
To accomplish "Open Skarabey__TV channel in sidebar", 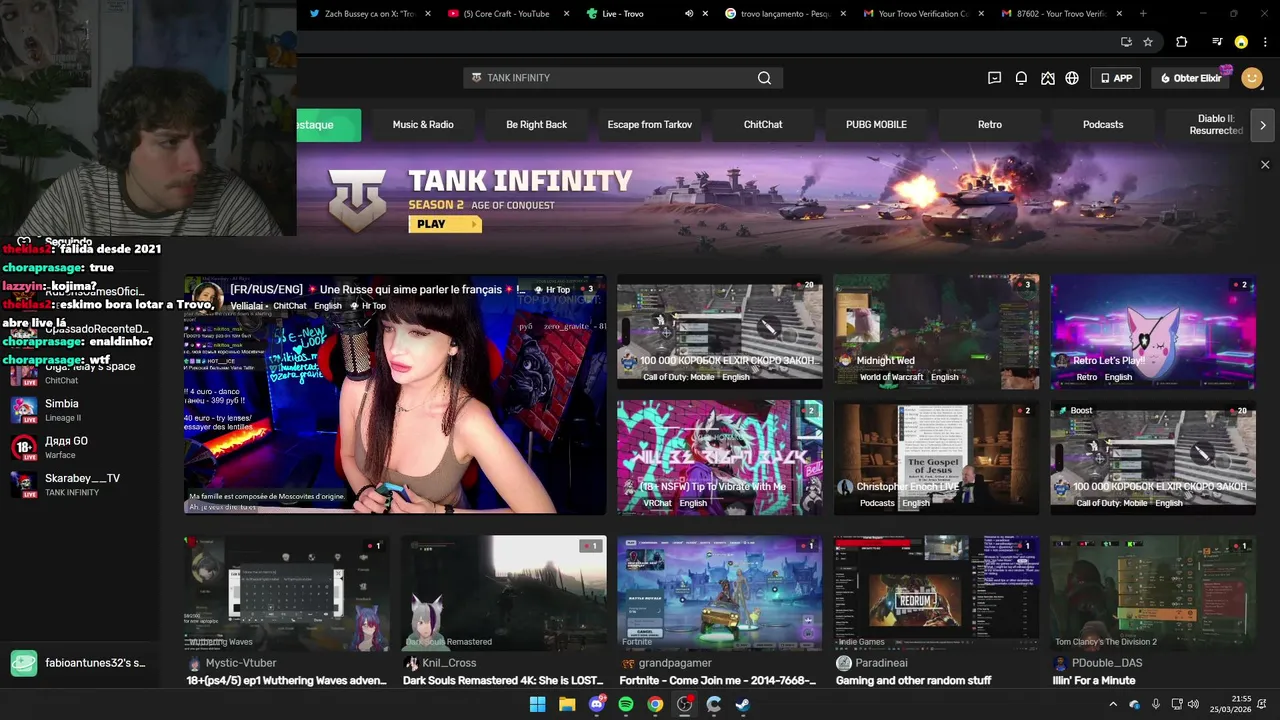I will (80, 485).
